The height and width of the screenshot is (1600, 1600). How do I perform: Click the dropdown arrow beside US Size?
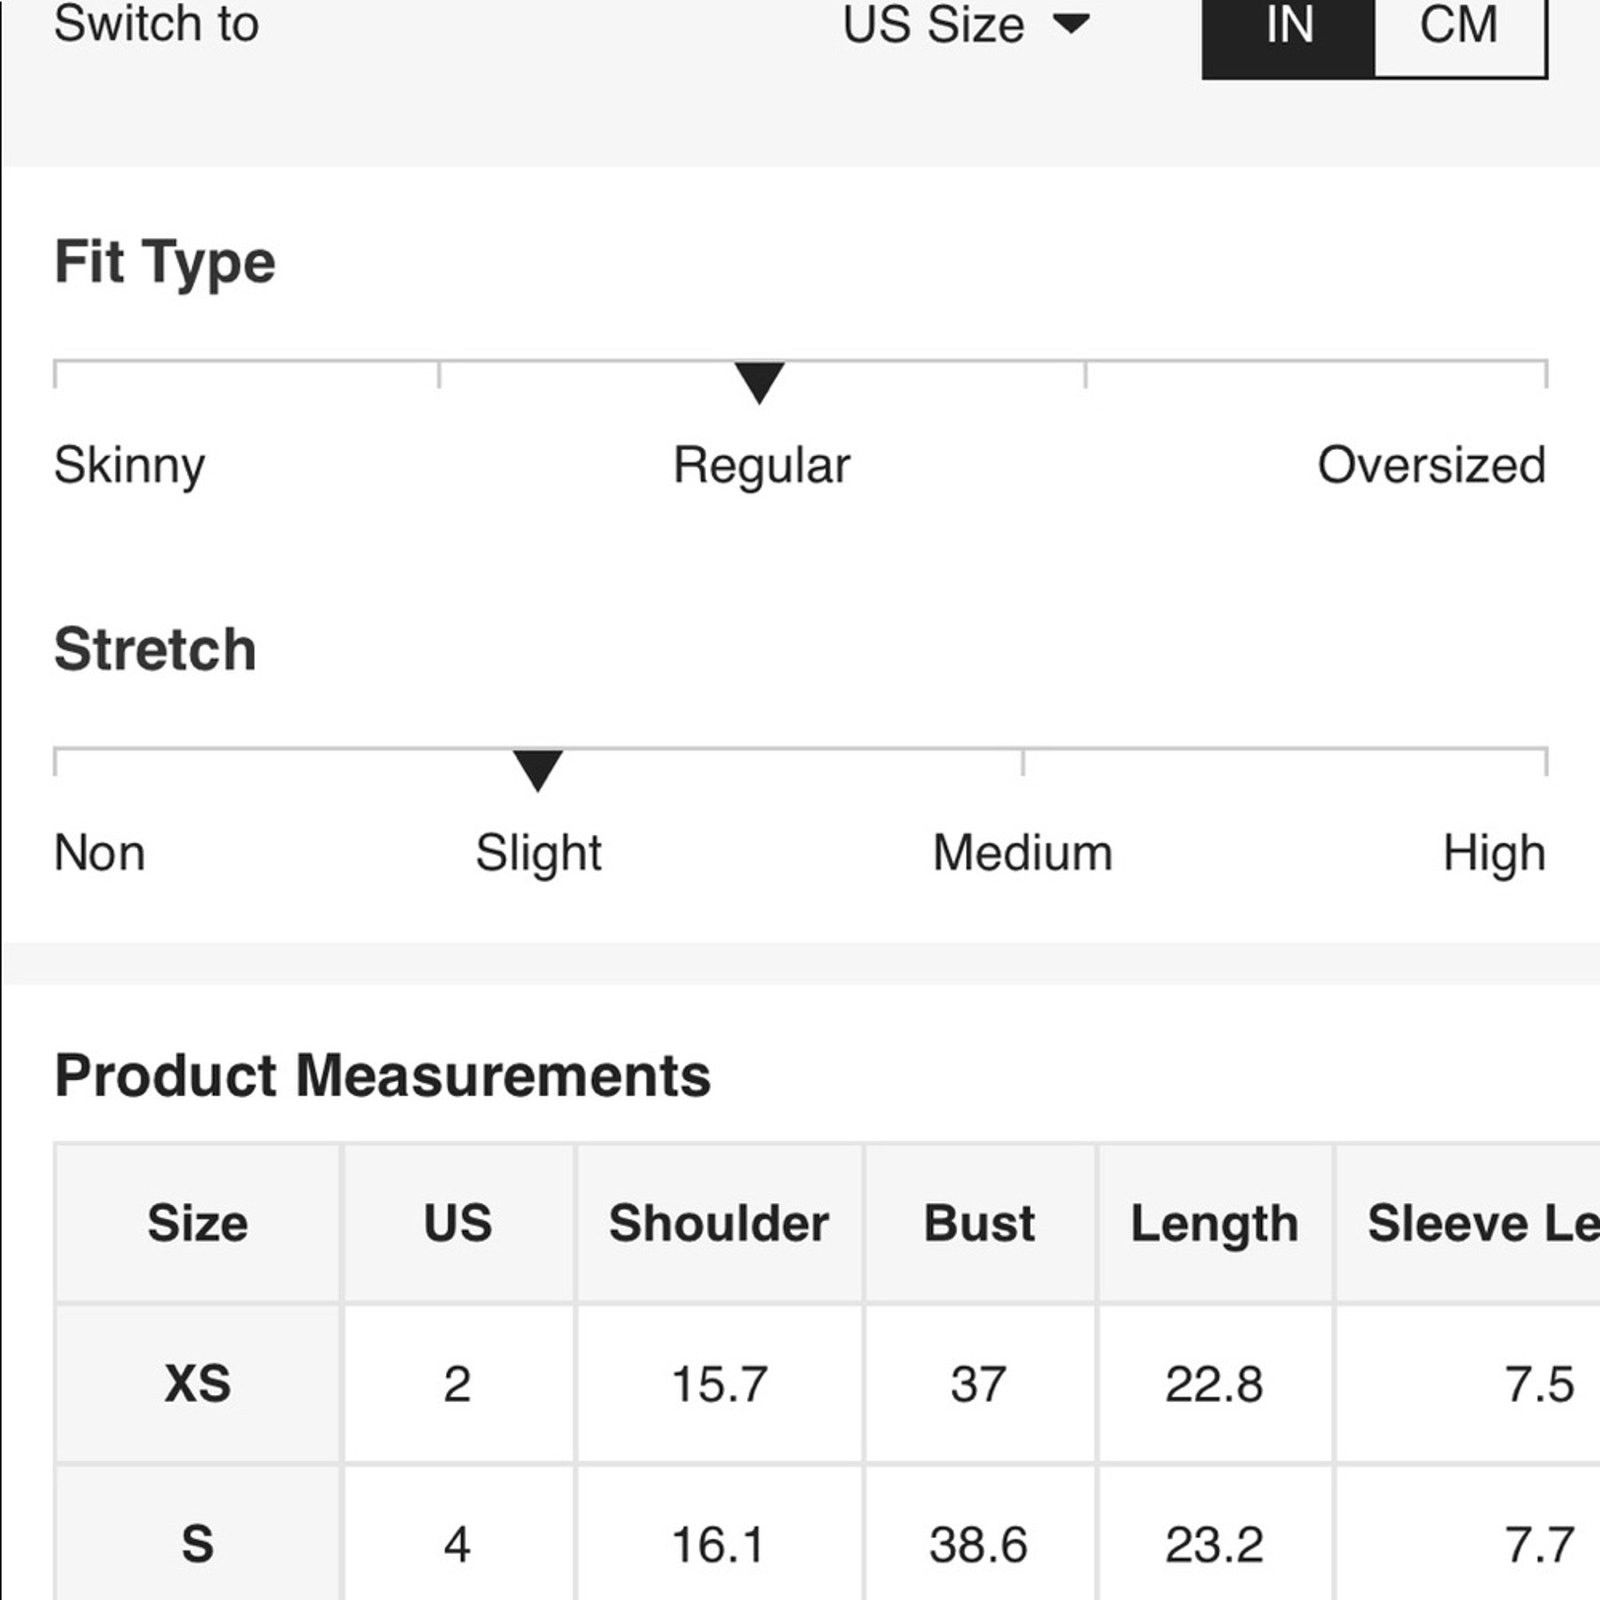coord(1071,23)
